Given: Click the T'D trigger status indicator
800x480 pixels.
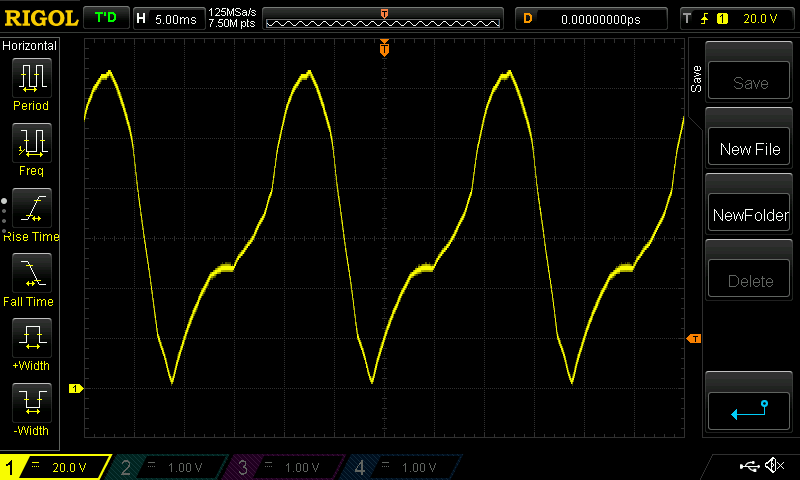Looking at the screenshot, I should (x=106, y=18).
